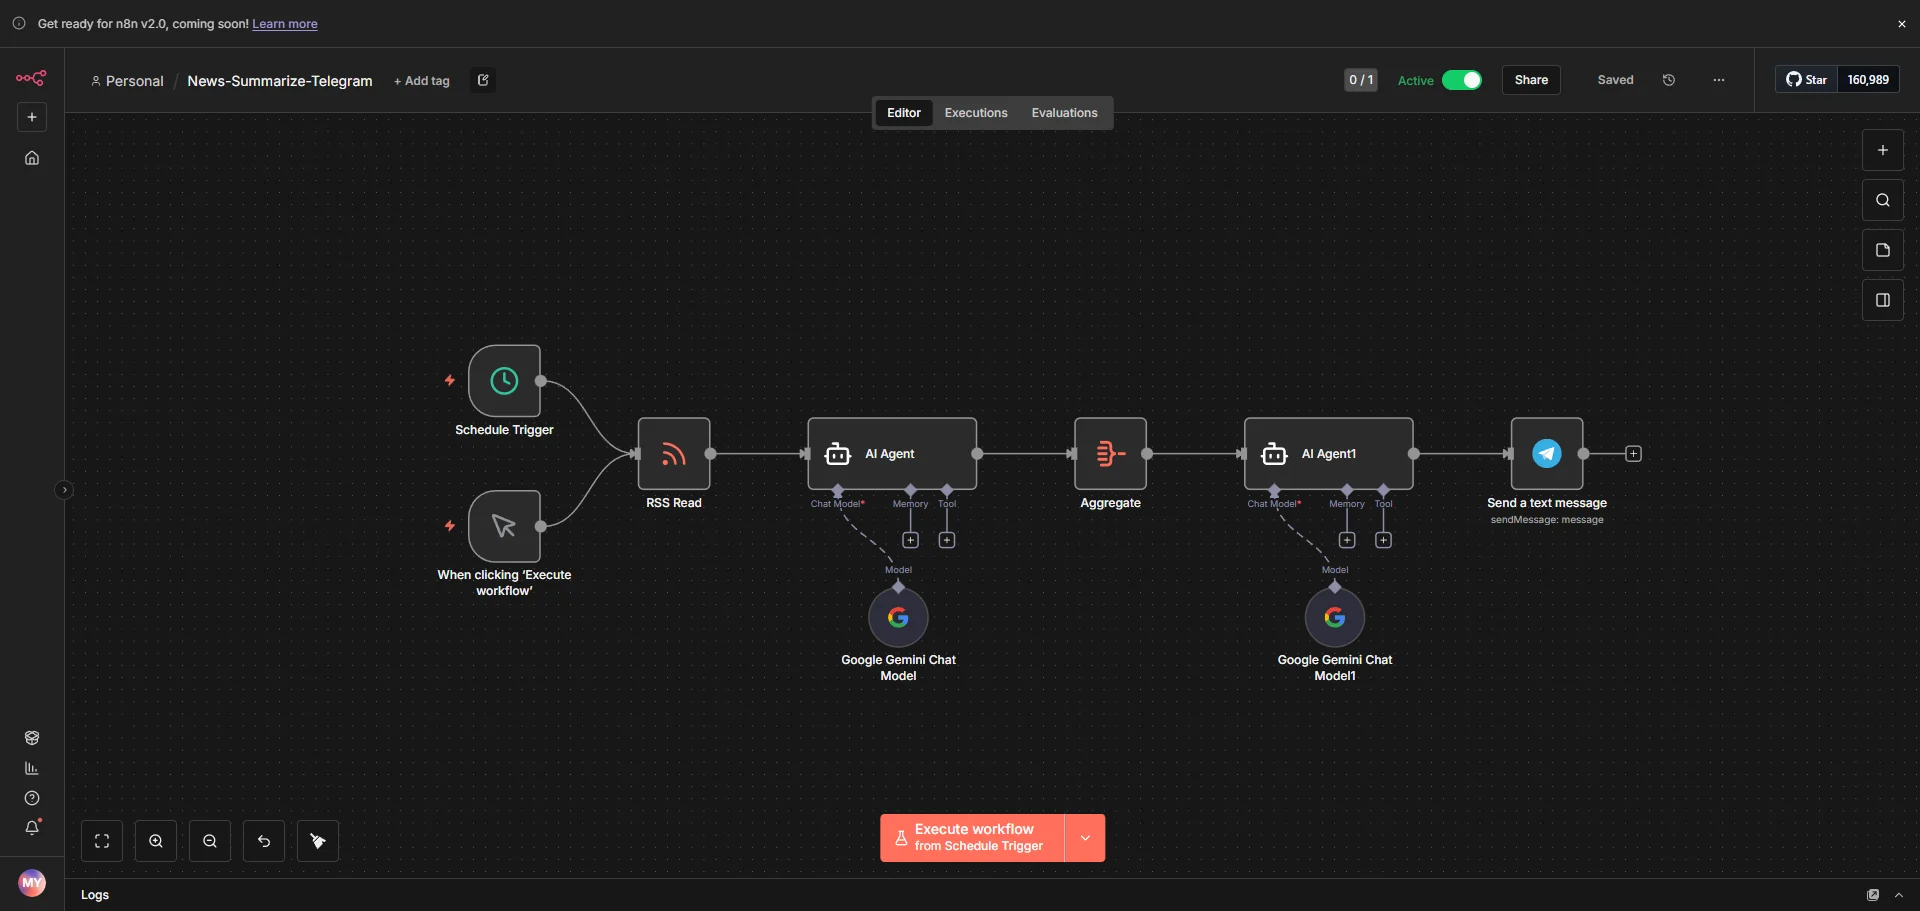Zoom out of the canvas
Screen dimensions: 1920x911
tap(210, 841)
